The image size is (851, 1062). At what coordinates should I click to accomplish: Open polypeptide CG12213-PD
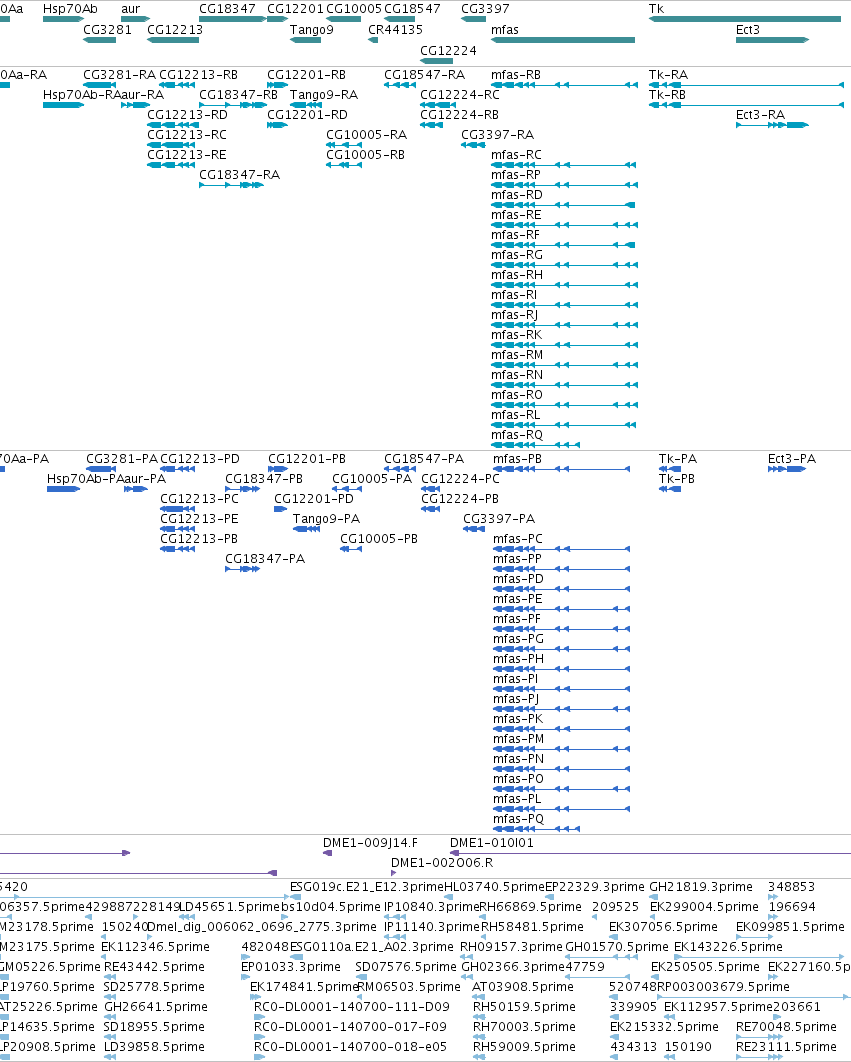[x=200, y=459]
